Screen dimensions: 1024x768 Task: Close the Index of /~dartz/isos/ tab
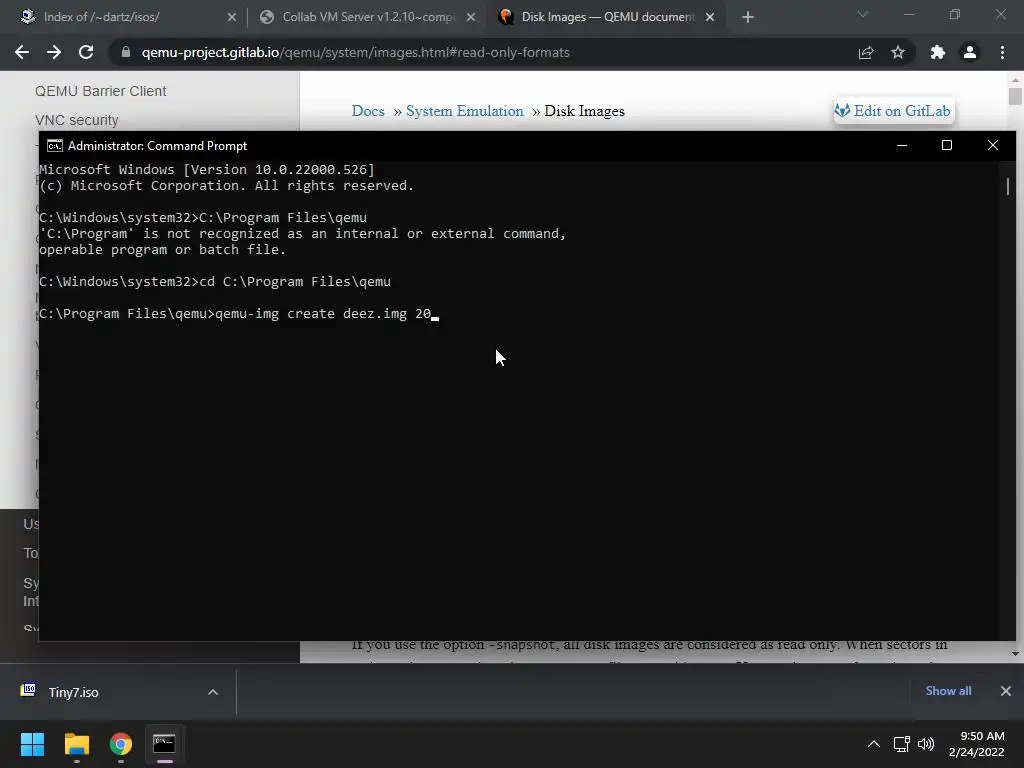[232, 17]
